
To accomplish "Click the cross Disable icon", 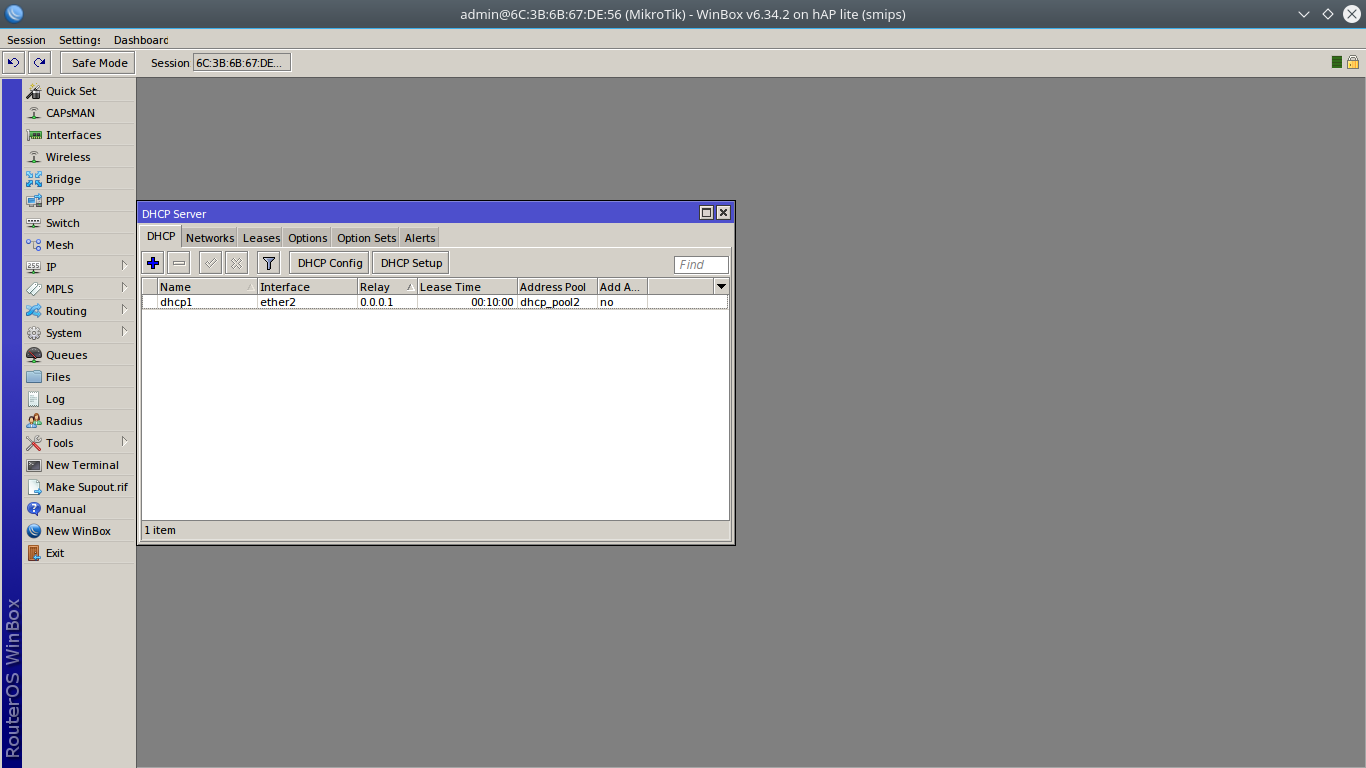I will click(x=236, y=263).
